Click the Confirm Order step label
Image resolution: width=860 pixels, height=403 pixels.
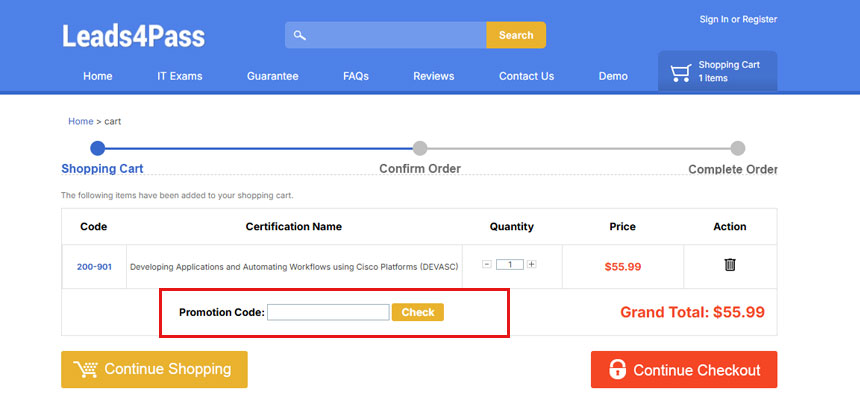(x=420, y=169)
